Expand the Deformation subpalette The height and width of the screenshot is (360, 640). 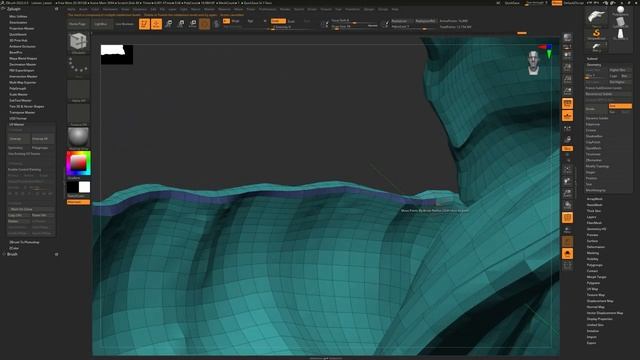pos(596,247)
